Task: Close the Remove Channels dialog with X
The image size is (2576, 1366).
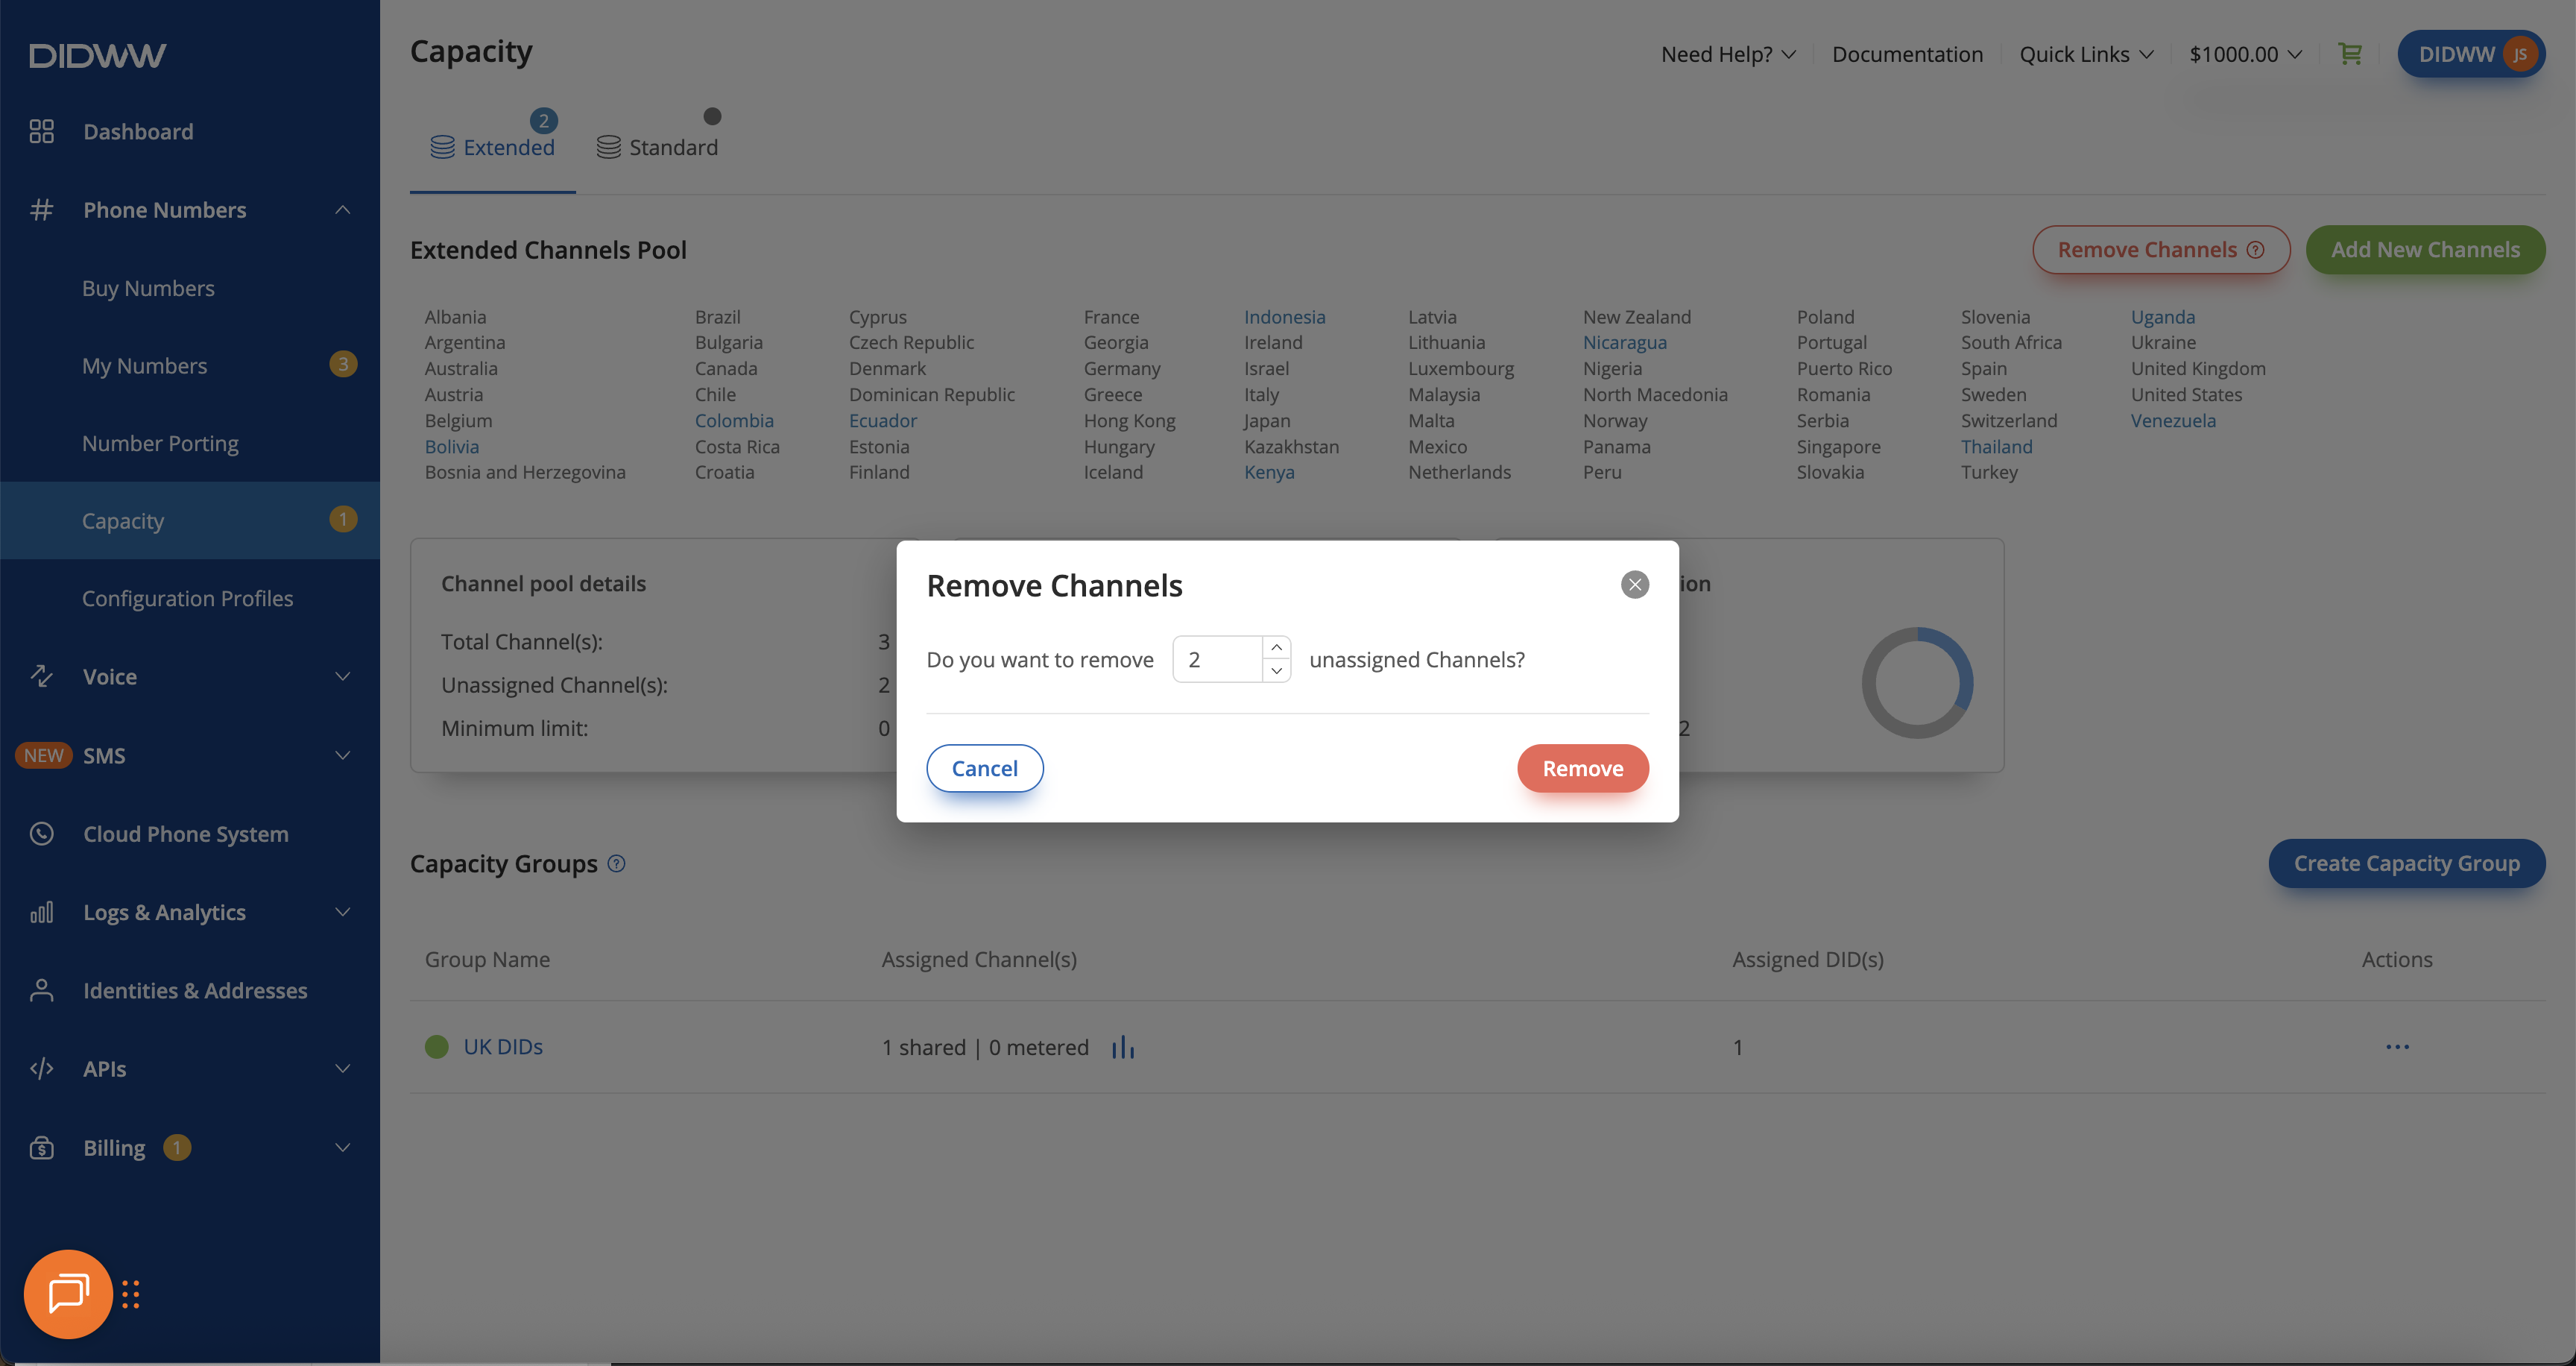Action: pos(1634,584)
